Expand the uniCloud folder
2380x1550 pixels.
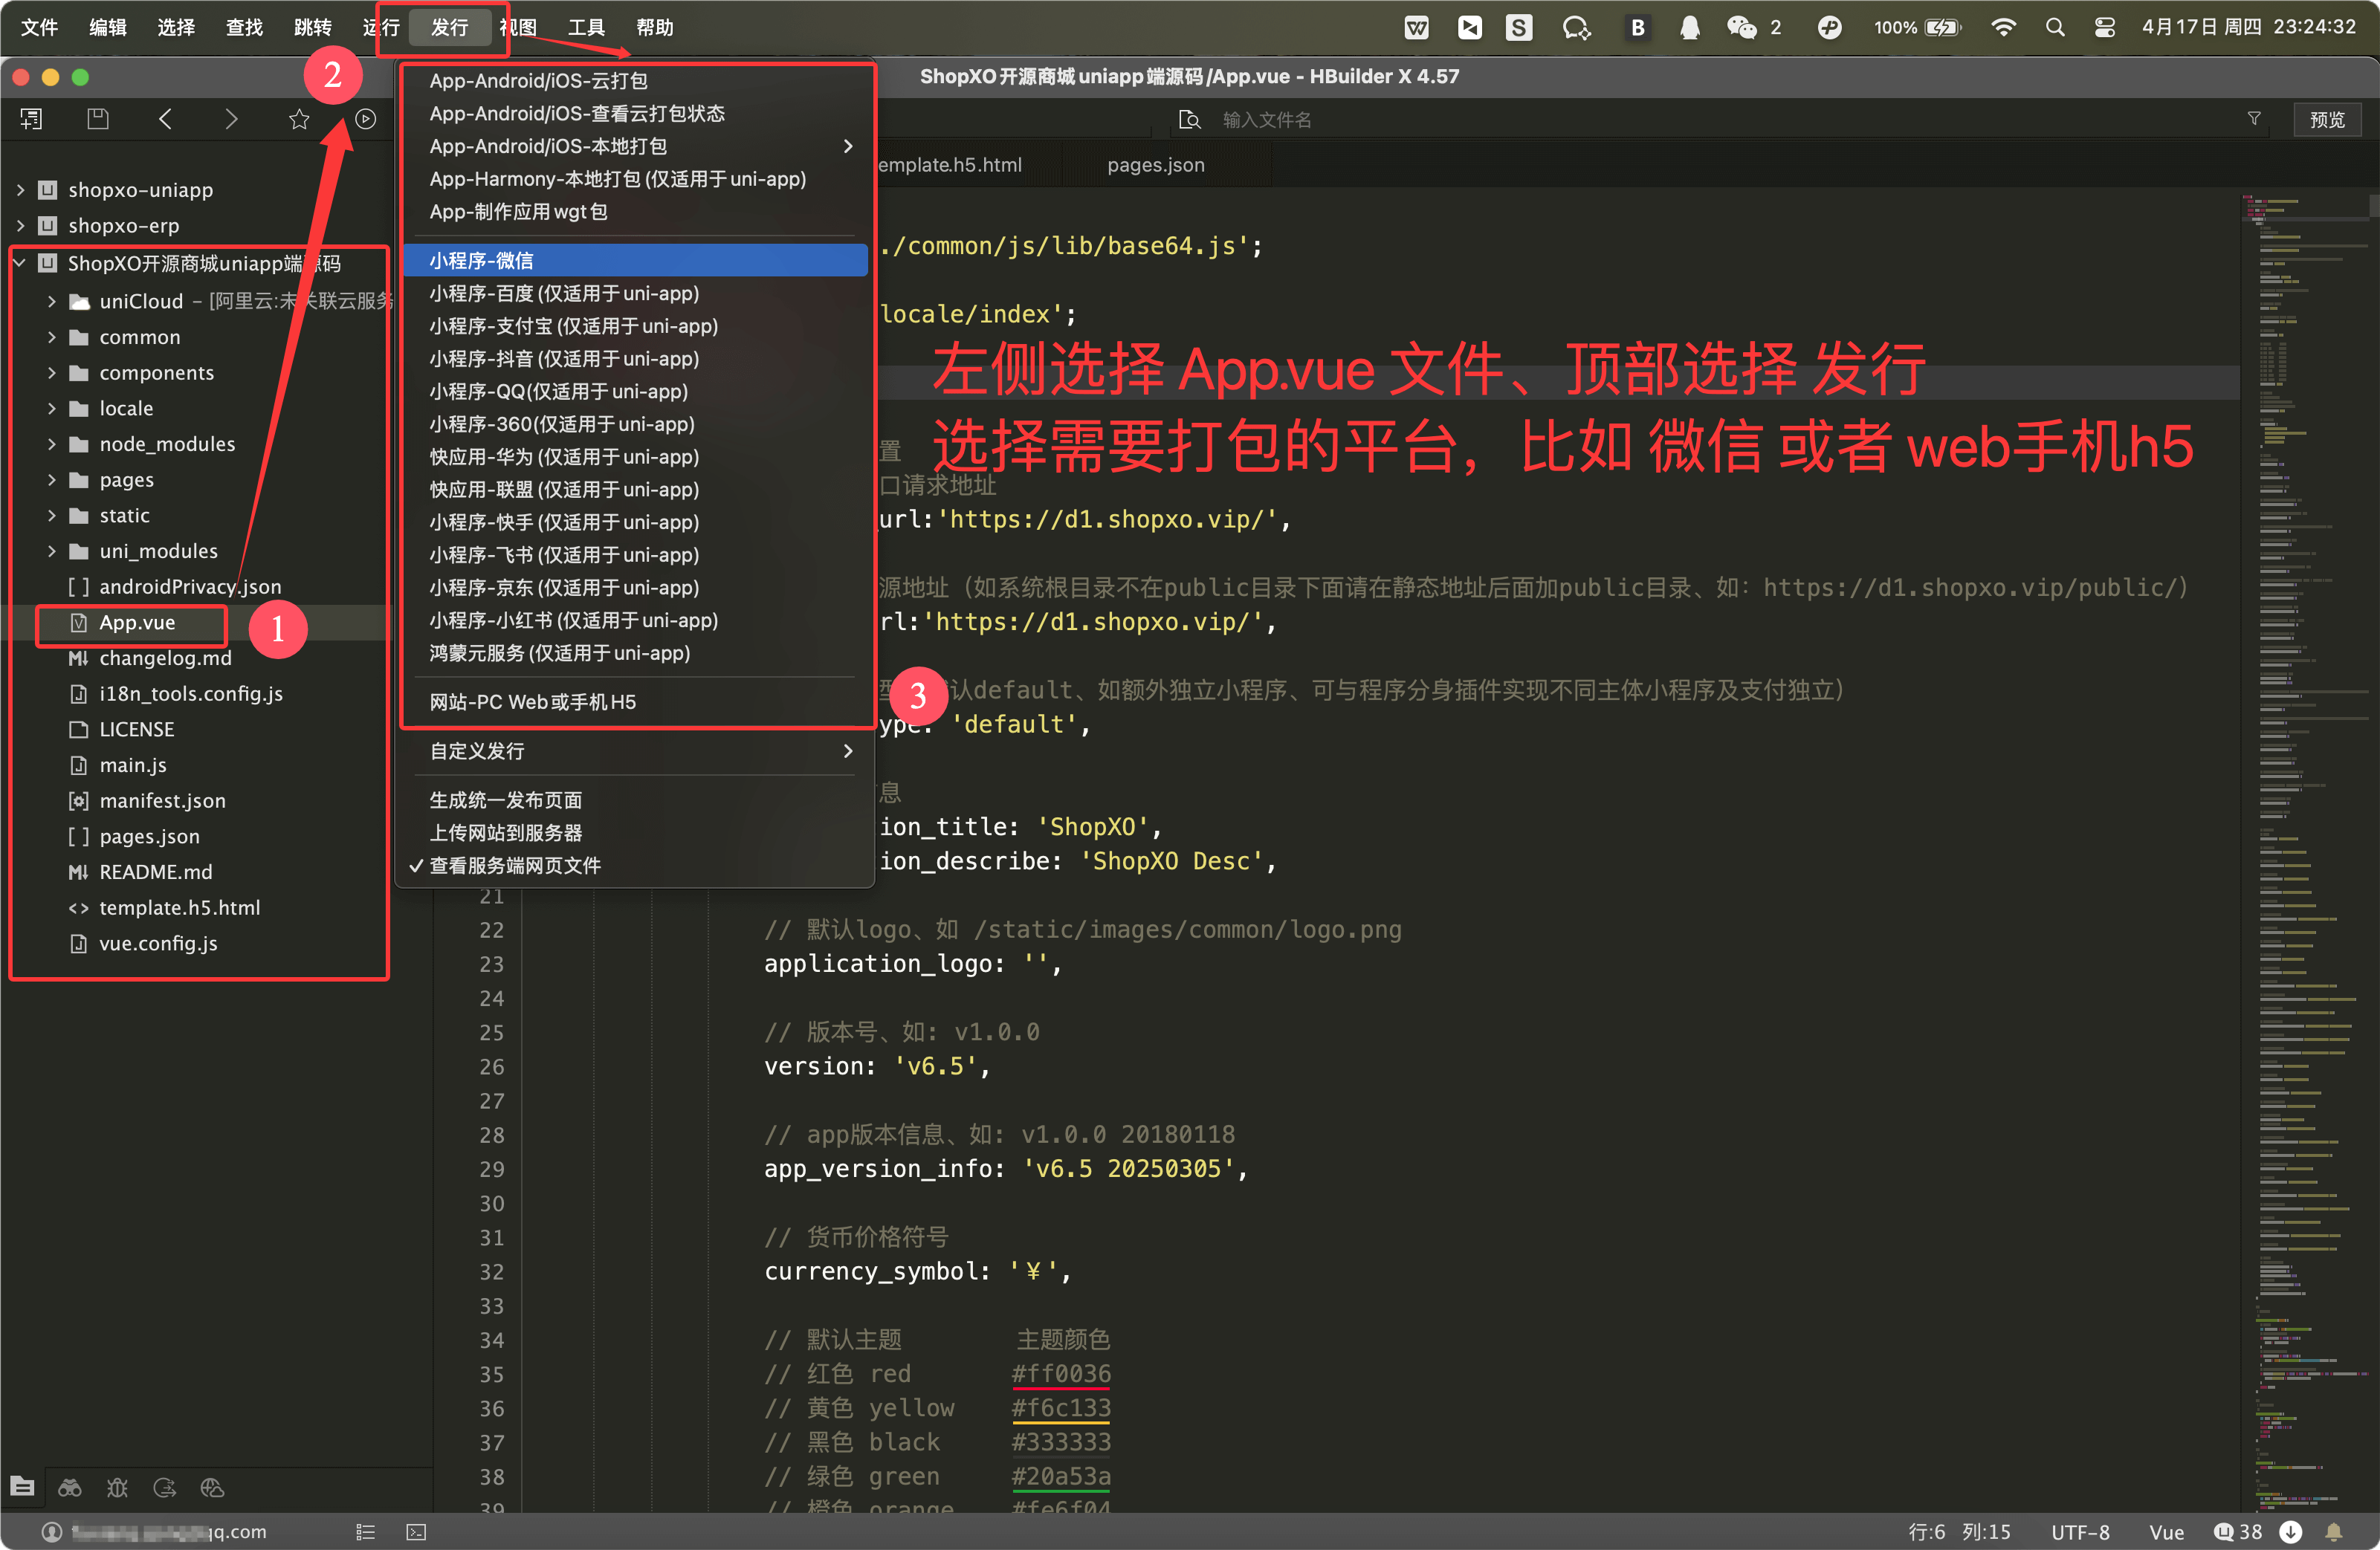[52, 301]
